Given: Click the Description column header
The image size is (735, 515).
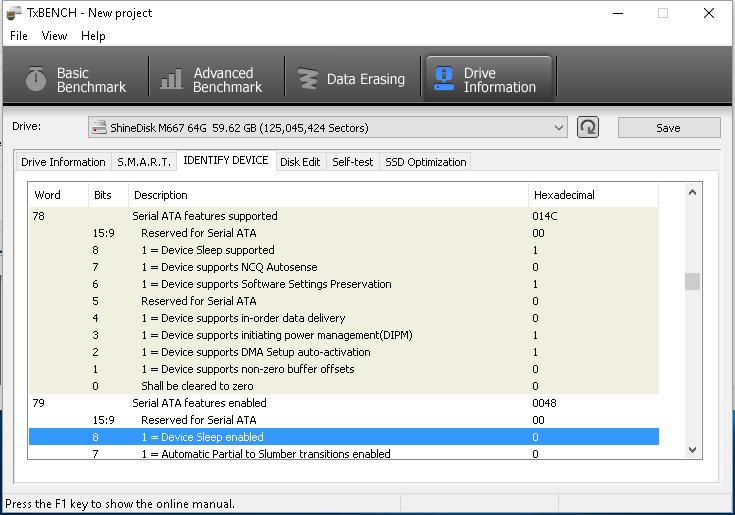Looking at the screenshot, I should click(160, 195).
